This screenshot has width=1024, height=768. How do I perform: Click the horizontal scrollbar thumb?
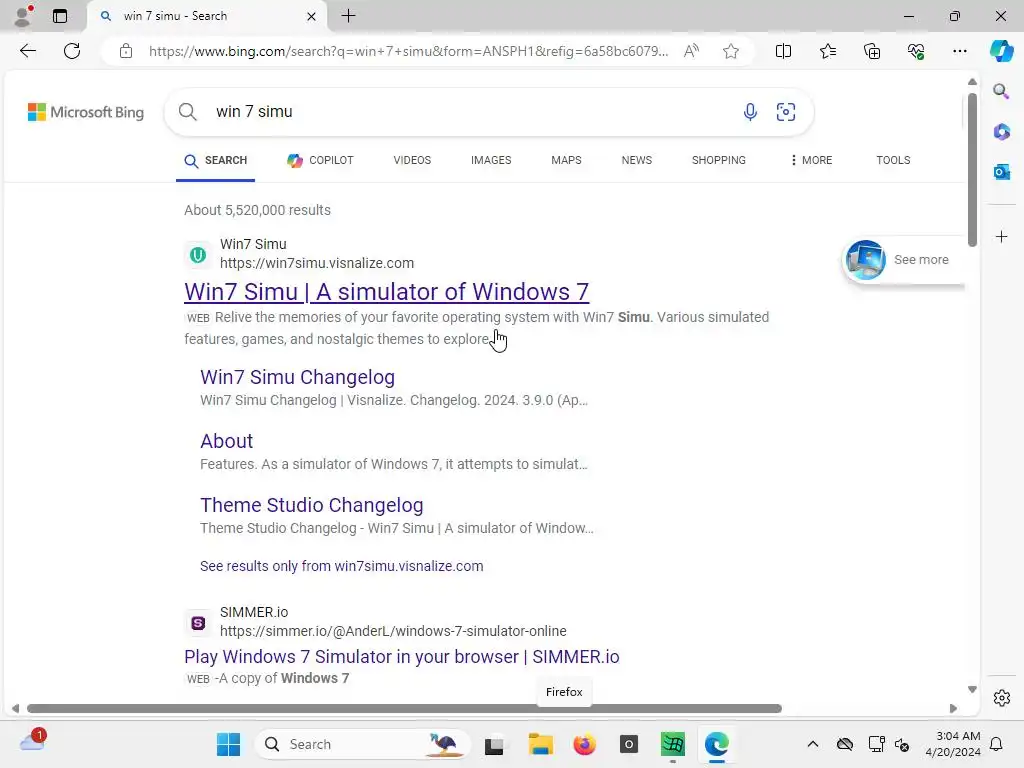(404, 709)
